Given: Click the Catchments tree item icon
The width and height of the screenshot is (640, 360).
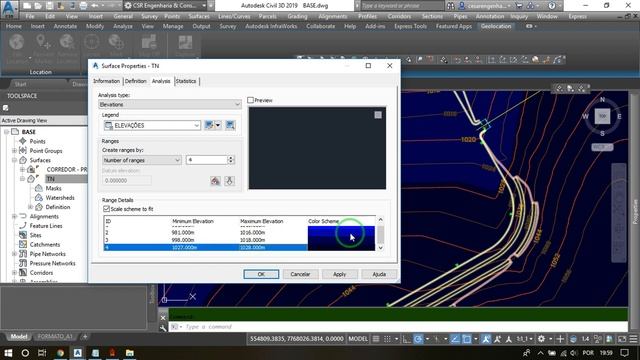Looking at the screenshot, I should tap(23, 244).
